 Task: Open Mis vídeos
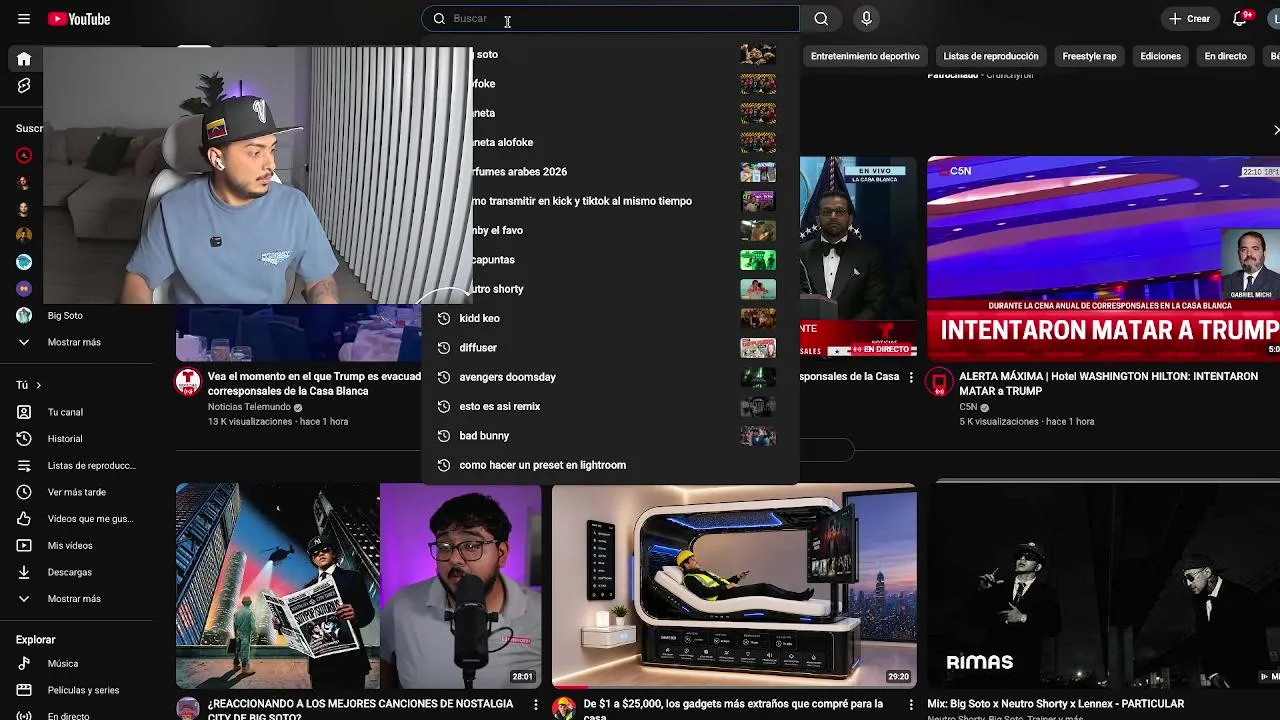[x=70, y=545]
